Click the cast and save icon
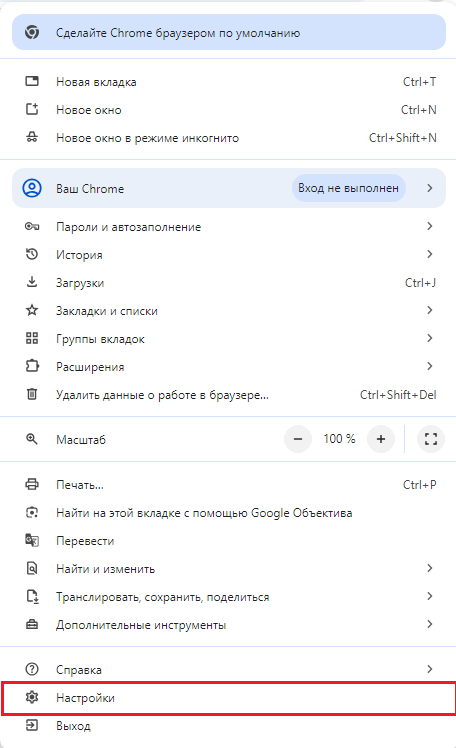This screenshot has width=456, height=748. (x=32, y=596)
